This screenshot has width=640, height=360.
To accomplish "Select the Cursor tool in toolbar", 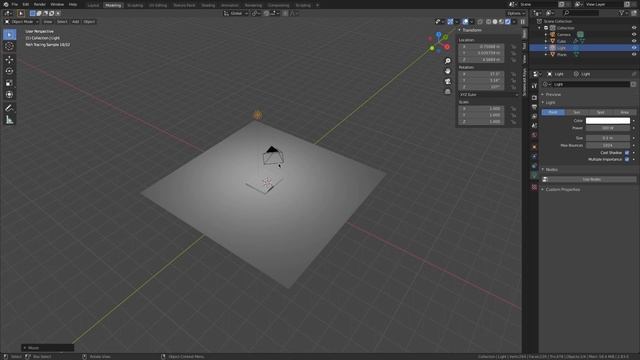I will 9,47.
